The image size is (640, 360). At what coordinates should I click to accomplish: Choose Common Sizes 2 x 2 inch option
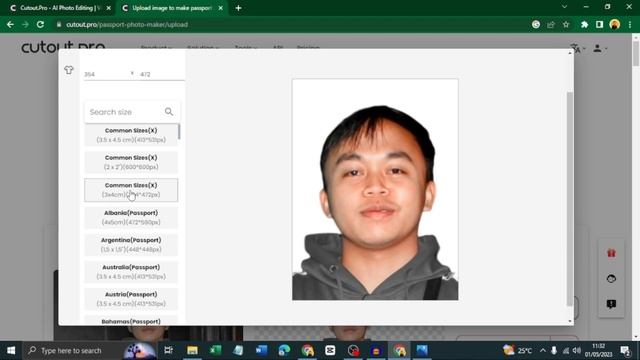[x=131, y=162]
